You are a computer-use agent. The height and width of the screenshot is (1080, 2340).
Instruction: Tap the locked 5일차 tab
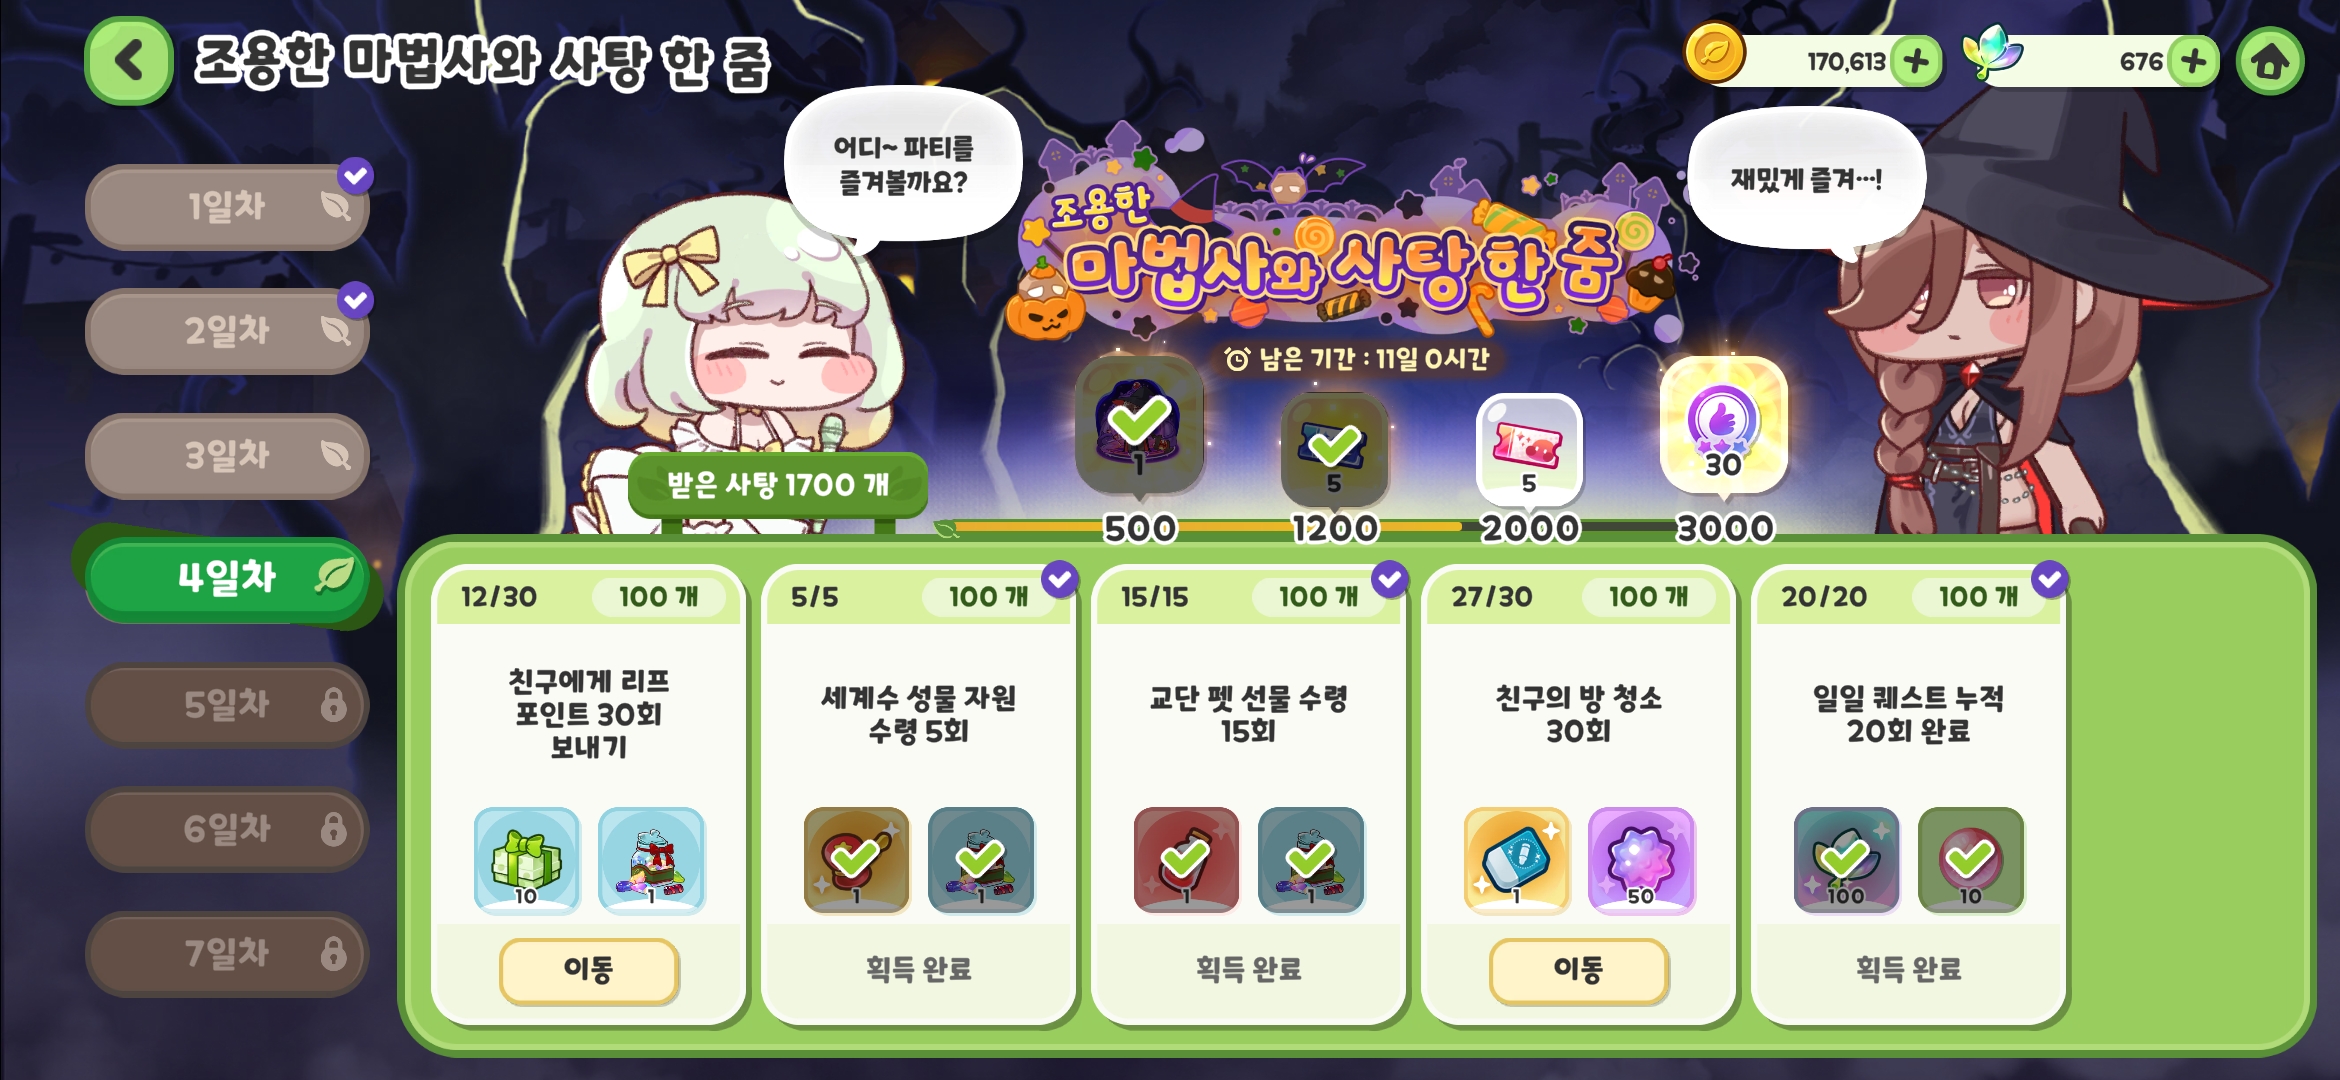pos(228,704)
